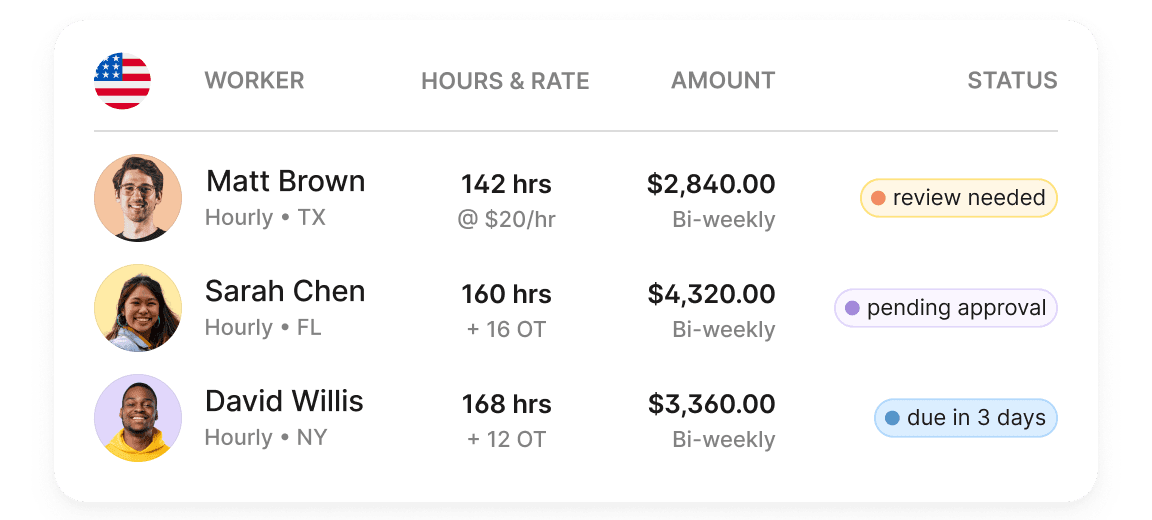1152x520 pixels.
Task: Select the Sarah Chen worker name
Action: click(x=285, y=292)
